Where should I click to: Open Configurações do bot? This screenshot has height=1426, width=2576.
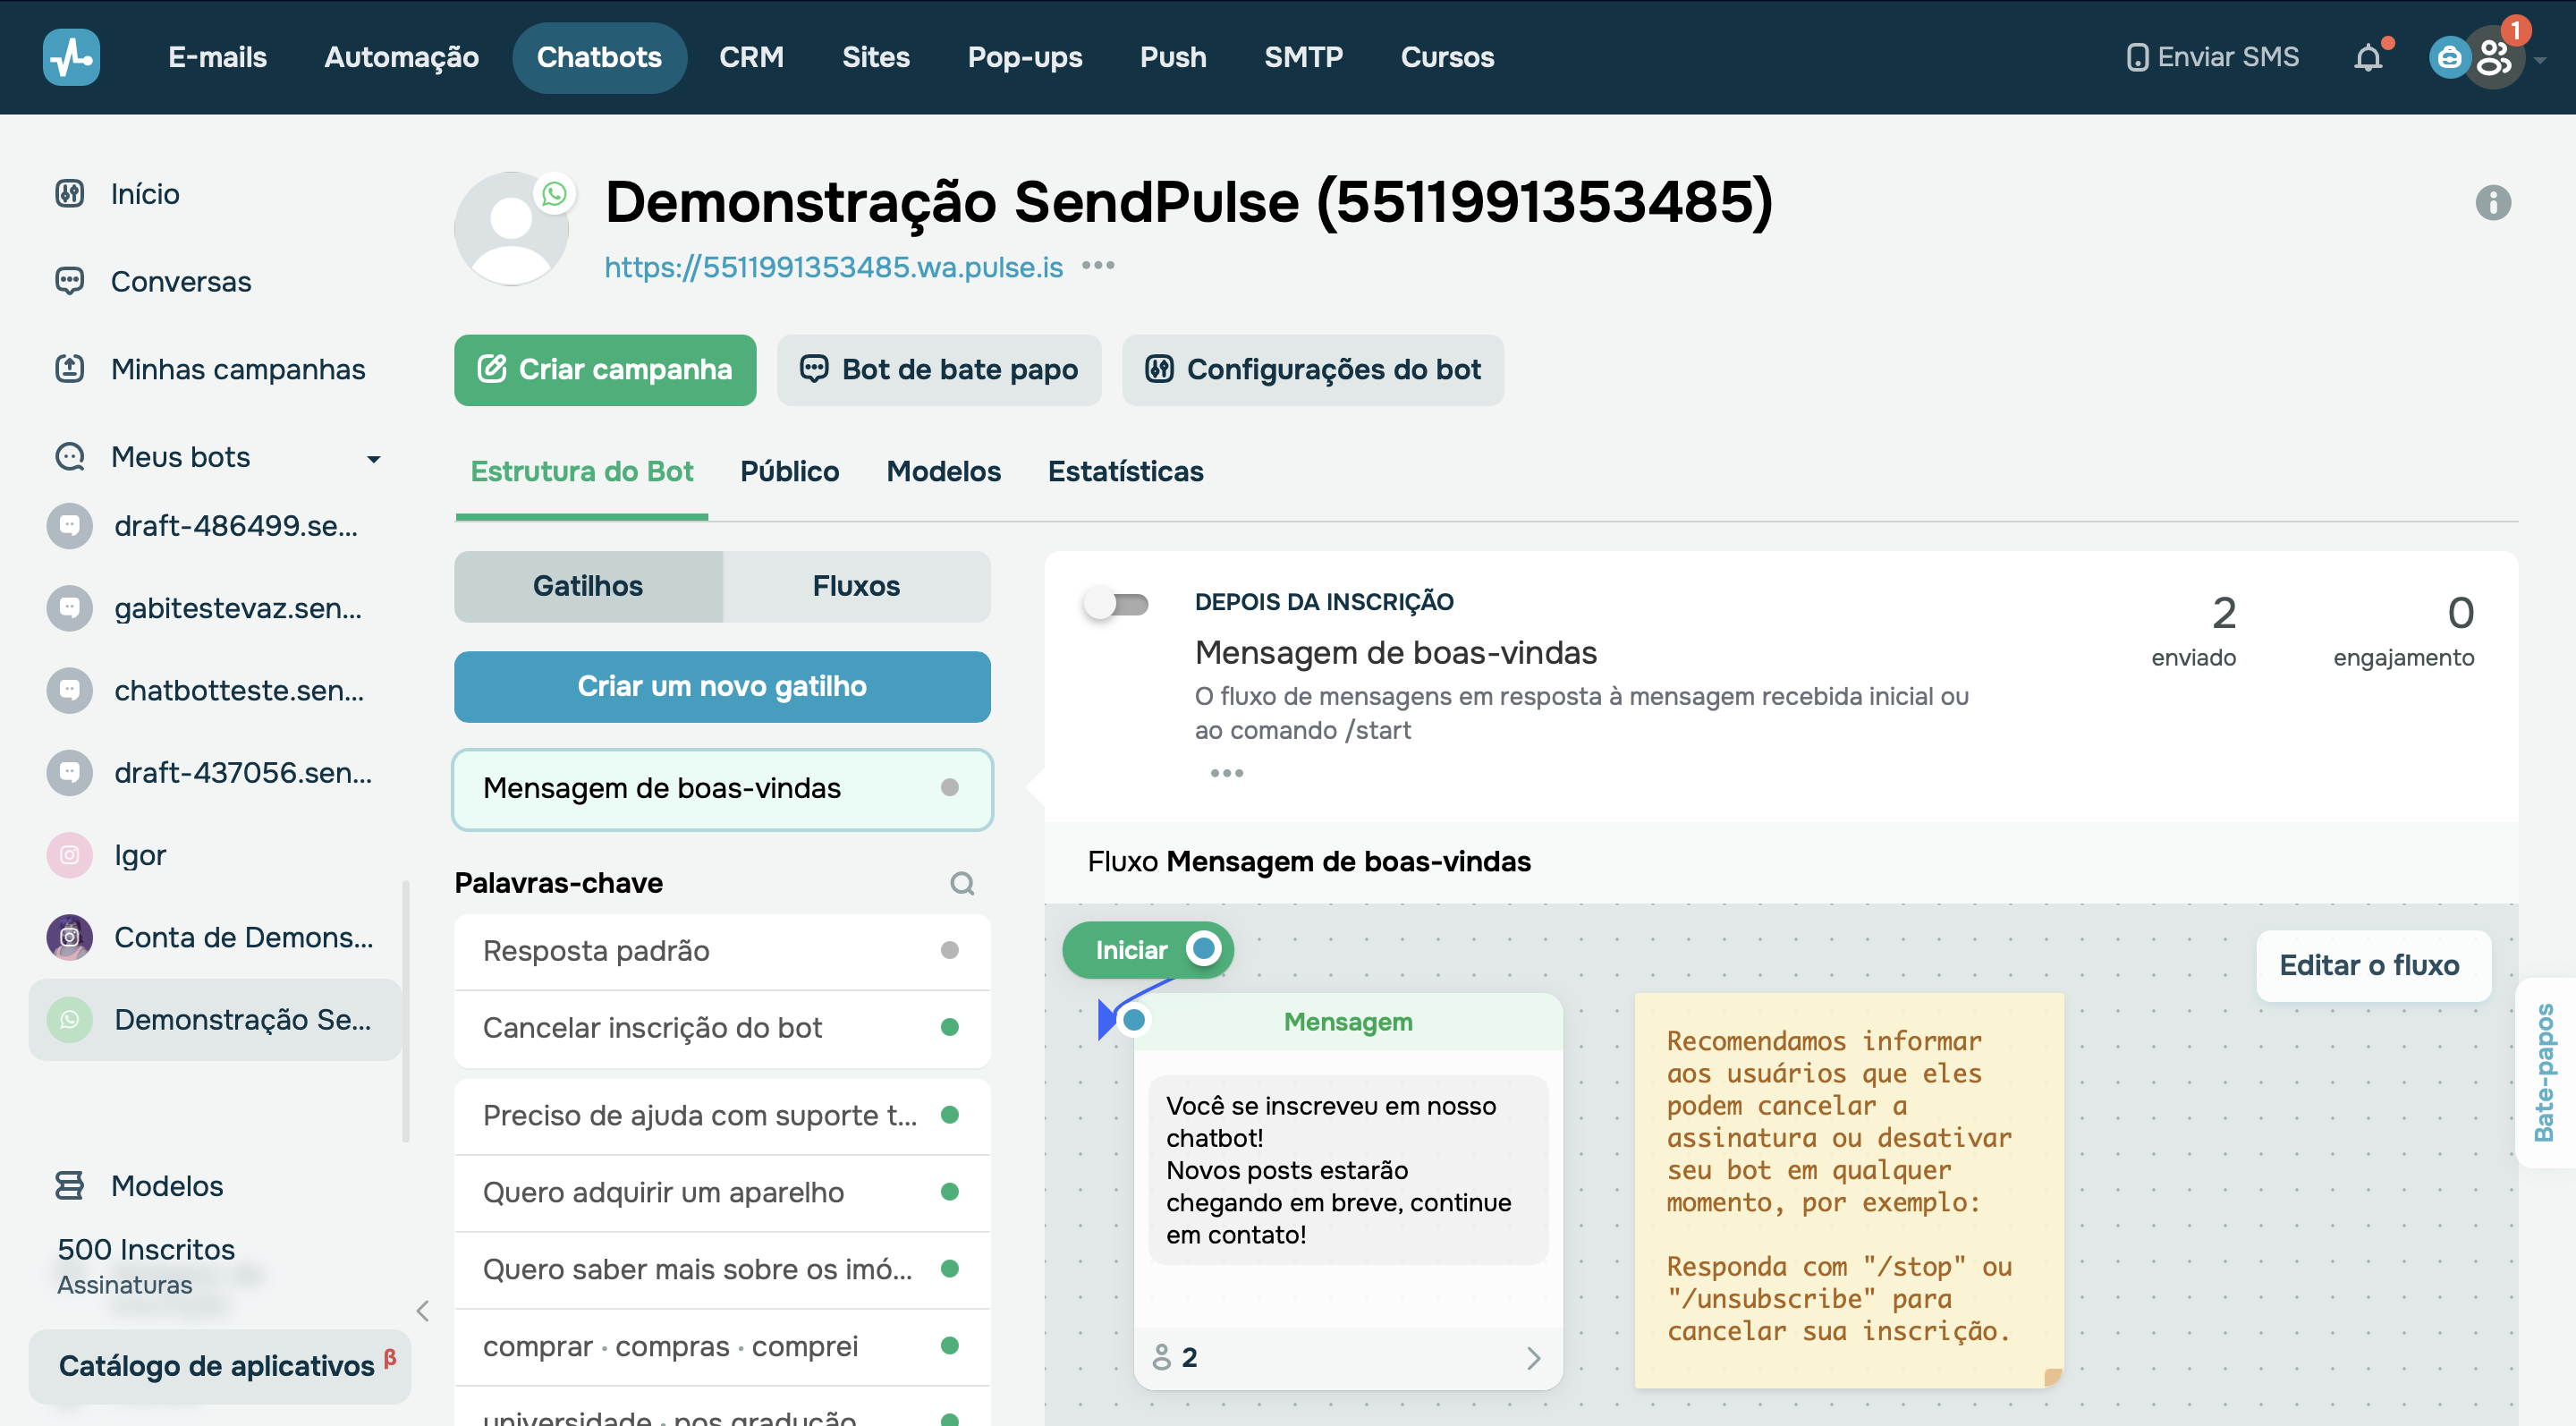1313,370
